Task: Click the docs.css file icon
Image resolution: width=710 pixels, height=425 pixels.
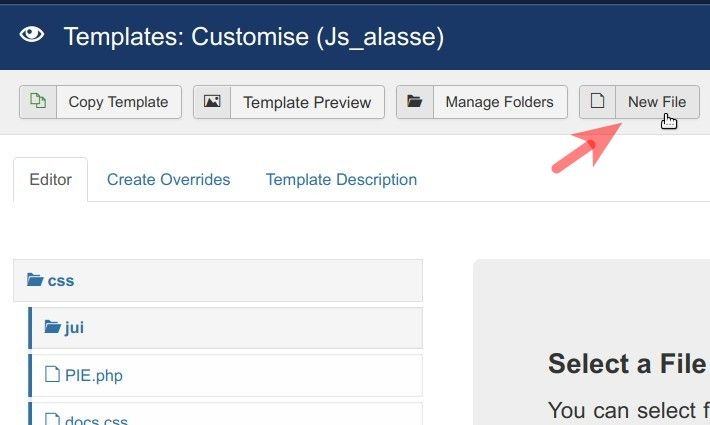Action: (x=54, y=419)
